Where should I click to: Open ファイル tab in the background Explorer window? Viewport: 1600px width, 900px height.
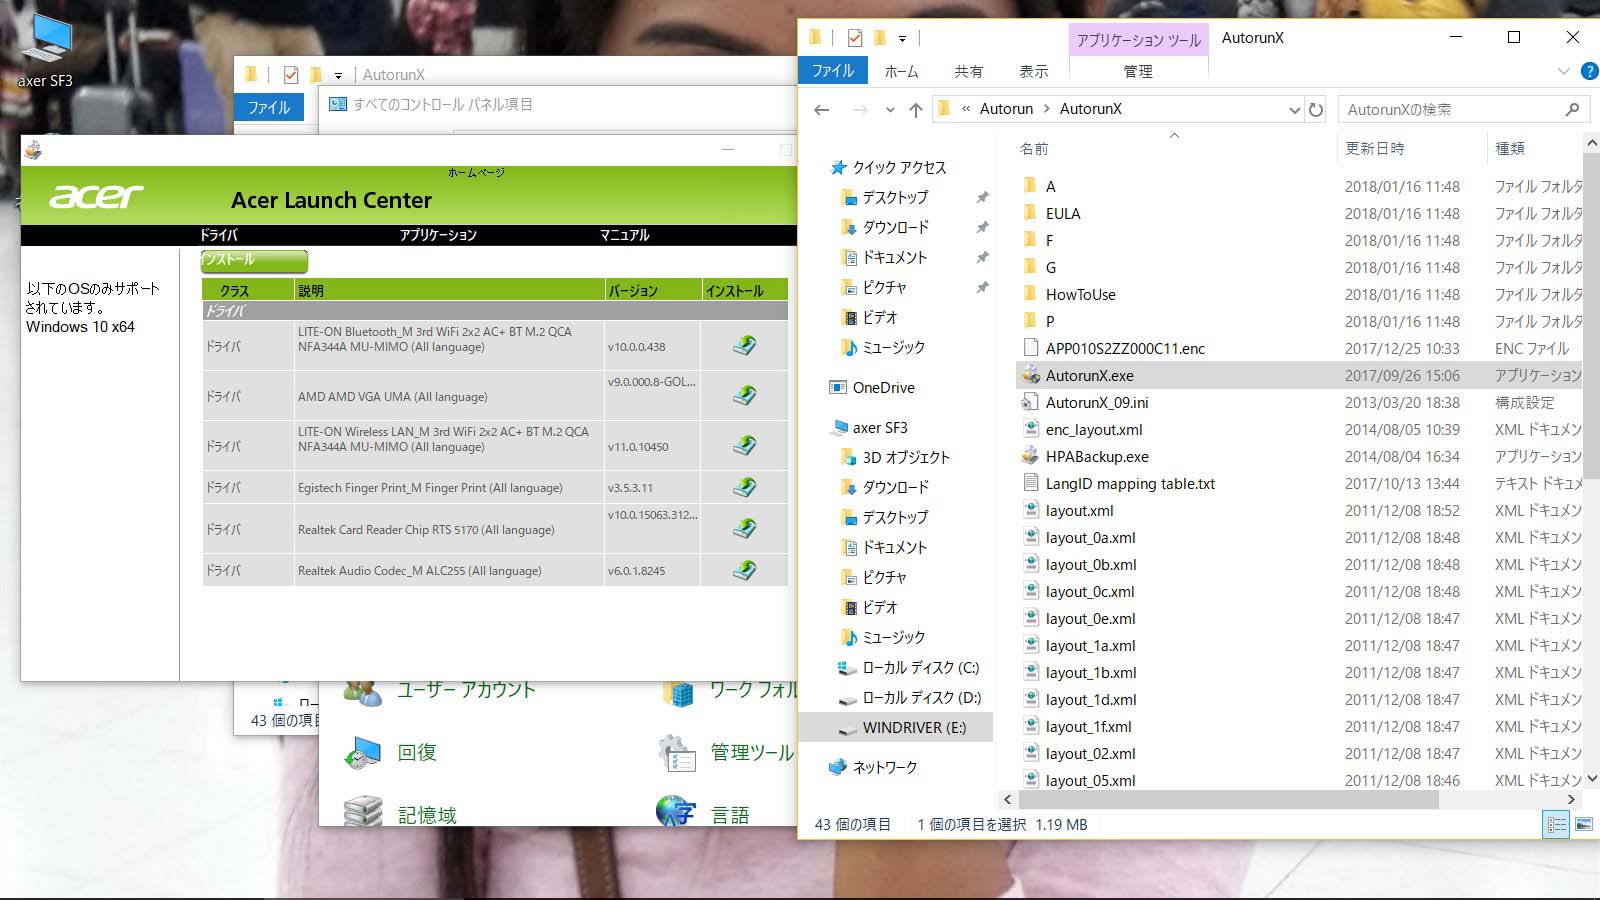269,107
